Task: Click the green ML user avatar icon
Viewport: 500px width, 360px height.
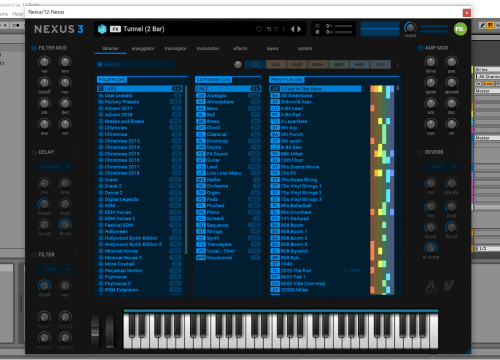Action: pyautogui.click(x=460, y=29)
